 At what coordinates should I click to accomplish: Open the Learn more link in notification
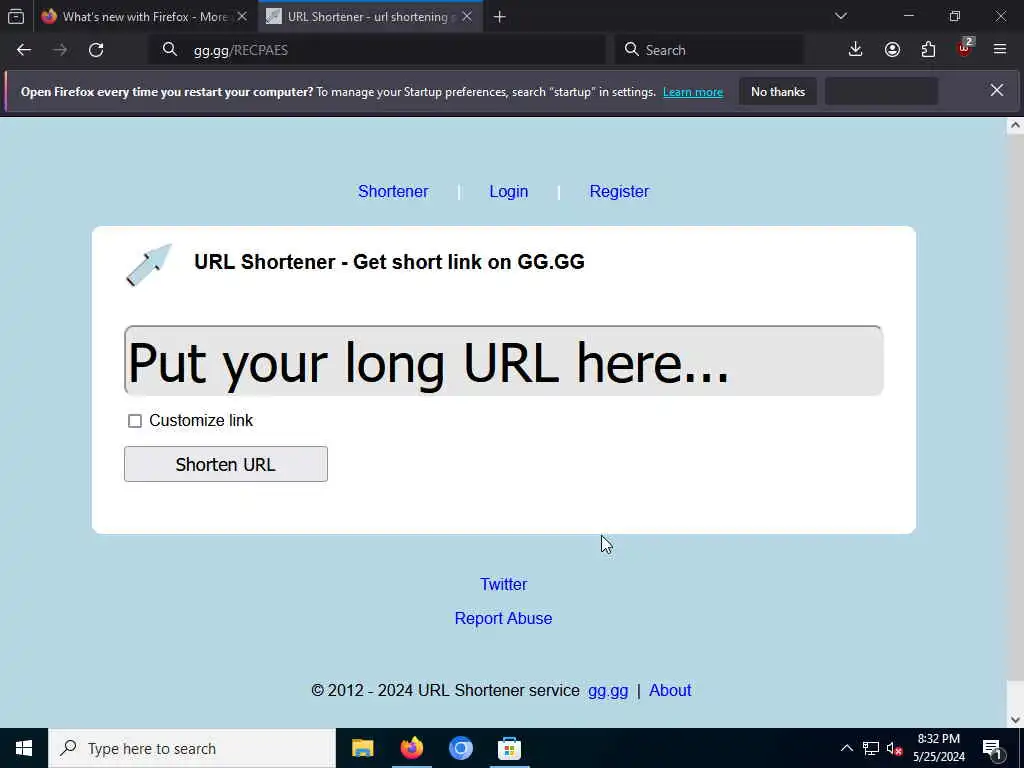coord(693,92)
